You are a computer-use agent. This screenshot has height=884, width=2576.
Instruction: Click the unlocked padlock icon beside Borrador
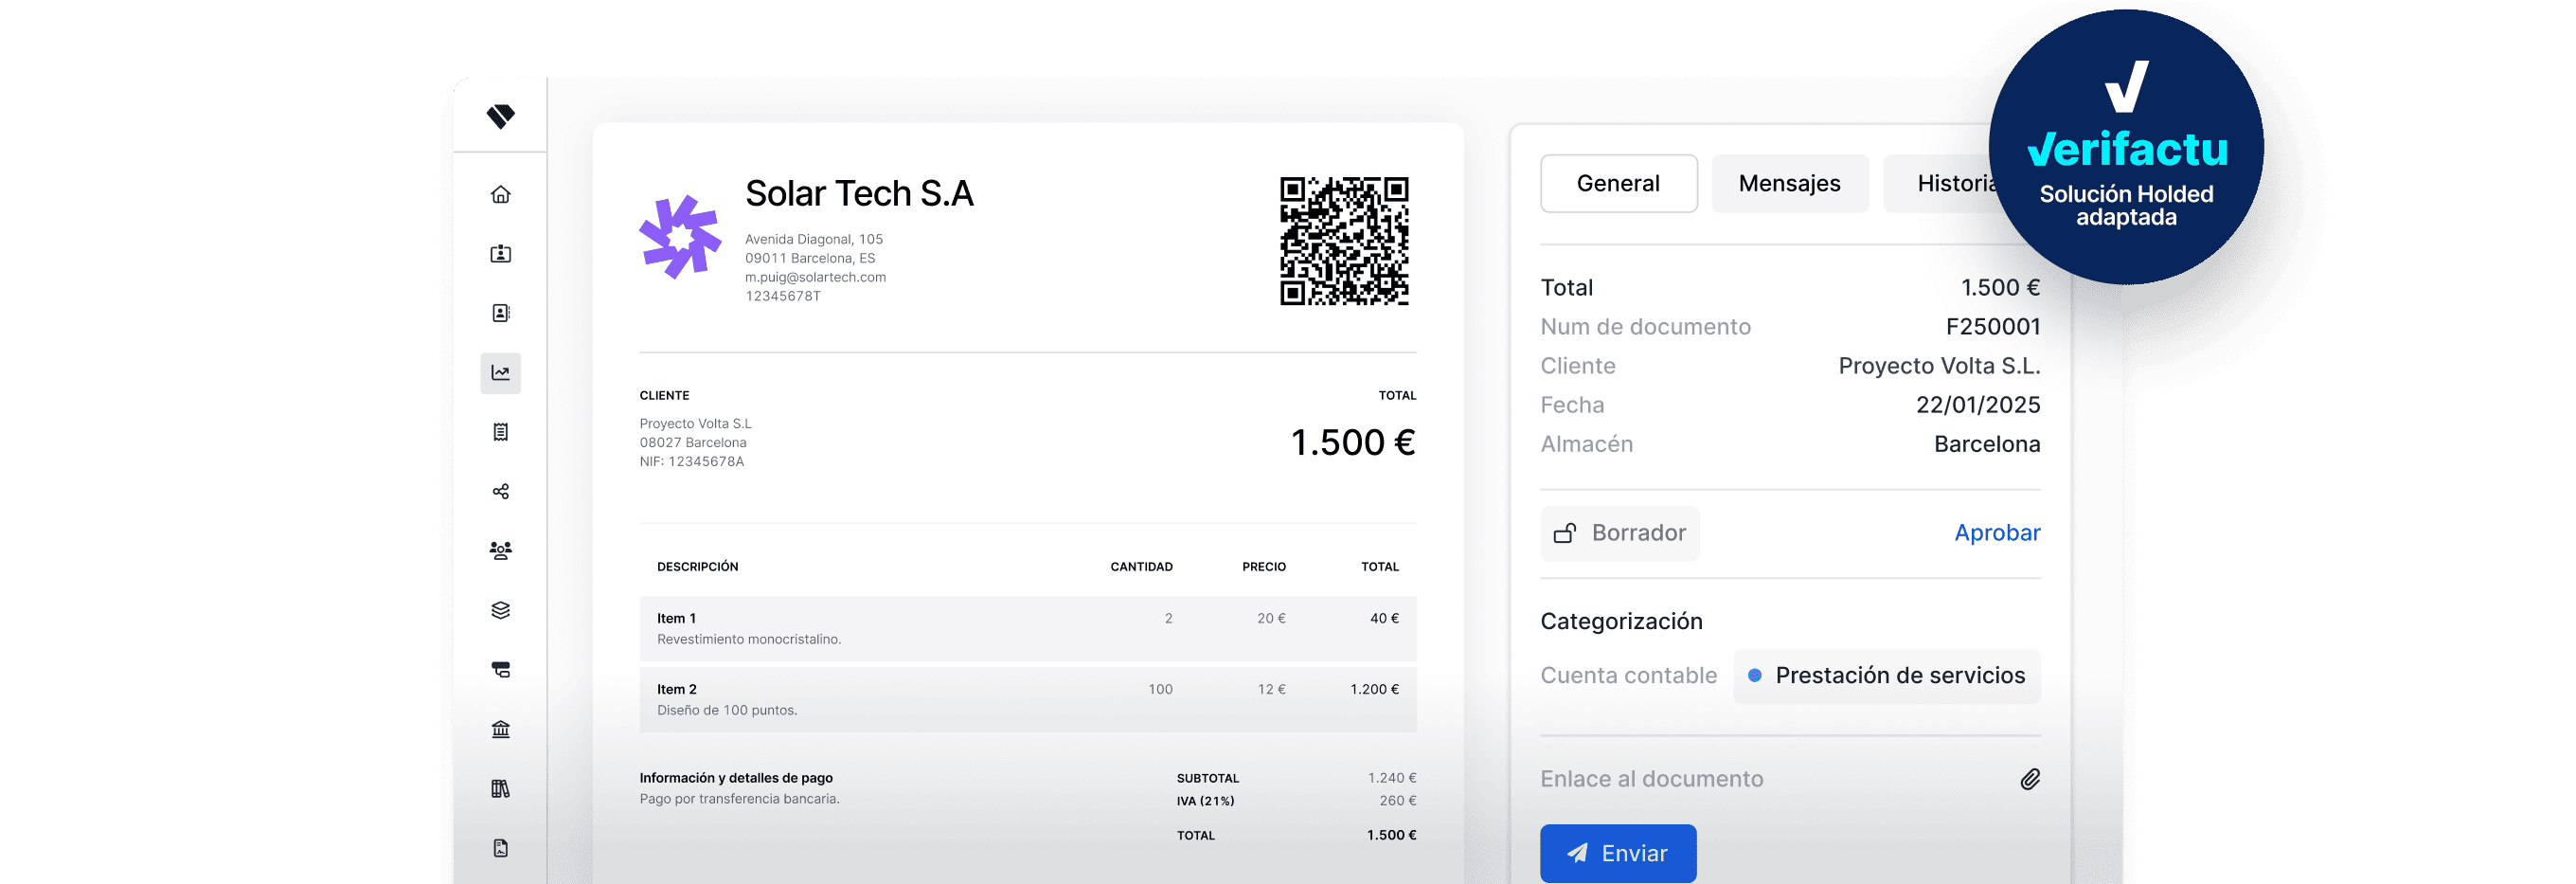pyautogui.click(x=1565, y=533)
